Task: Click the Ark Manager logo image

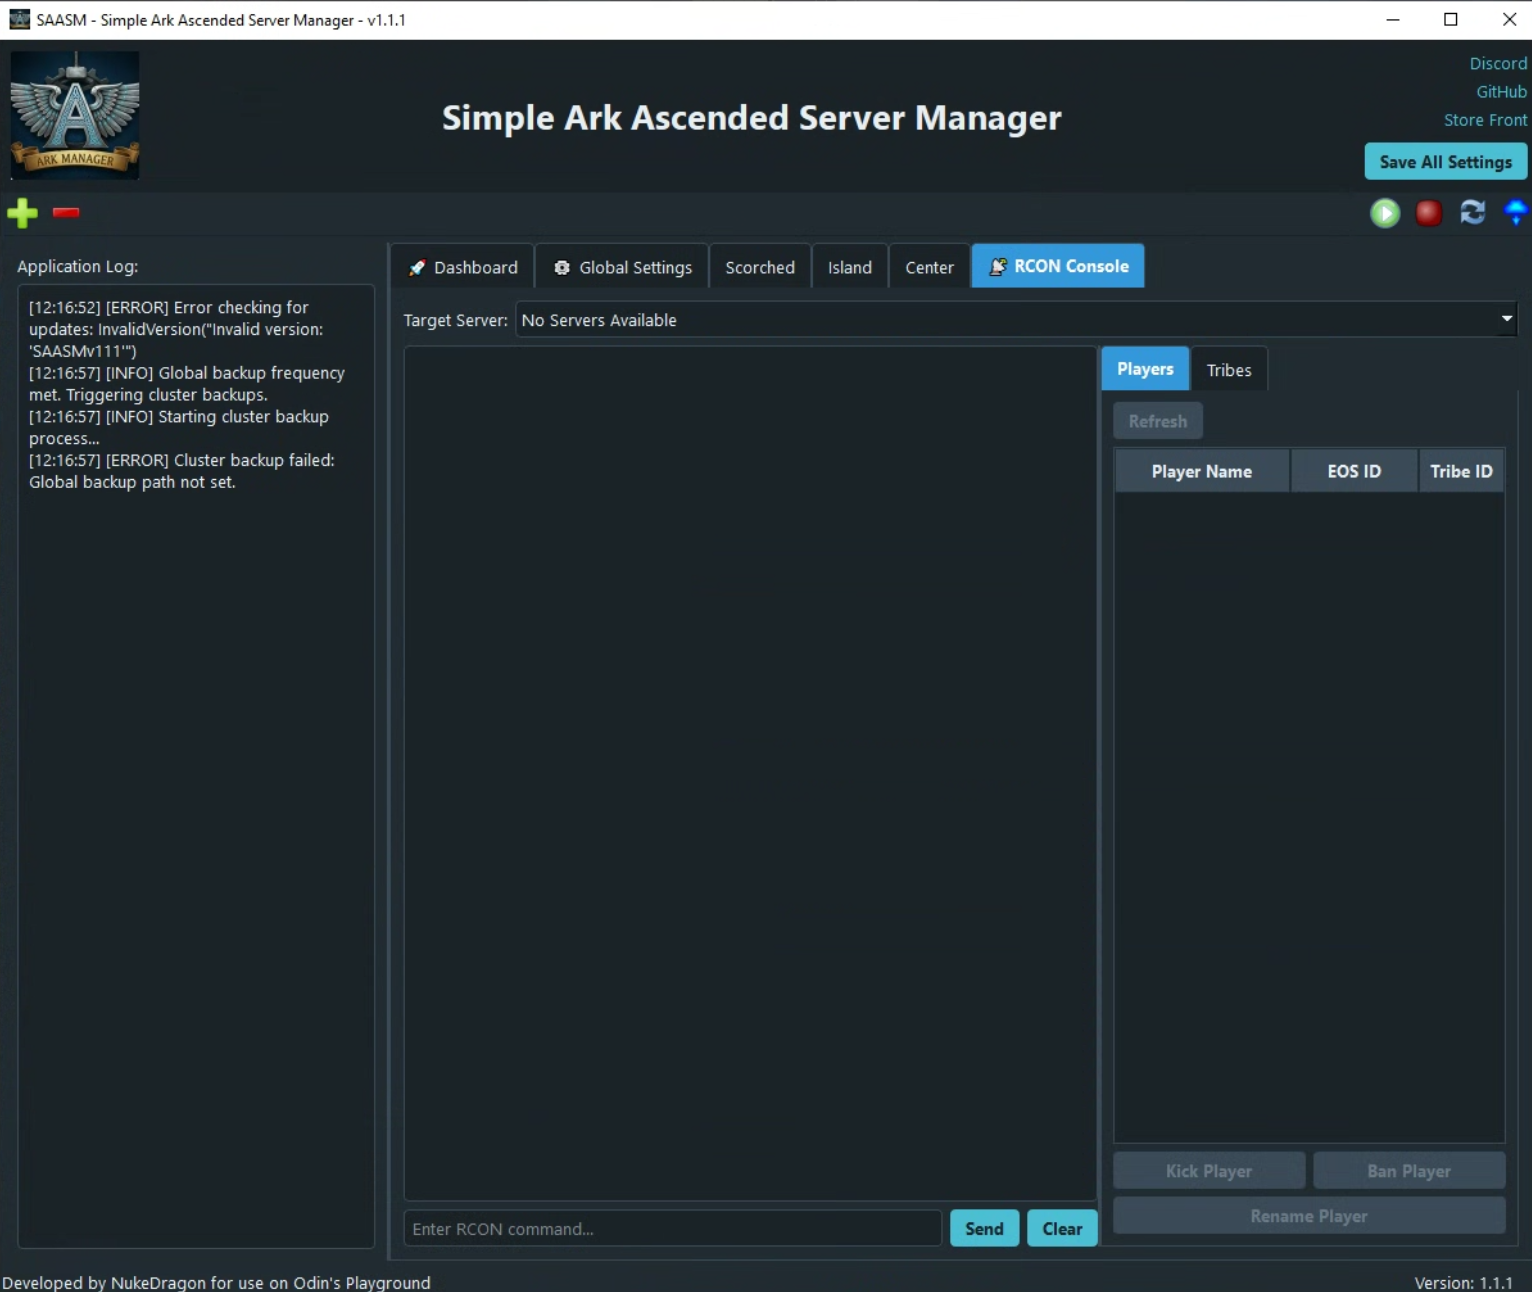Action: 75,116
